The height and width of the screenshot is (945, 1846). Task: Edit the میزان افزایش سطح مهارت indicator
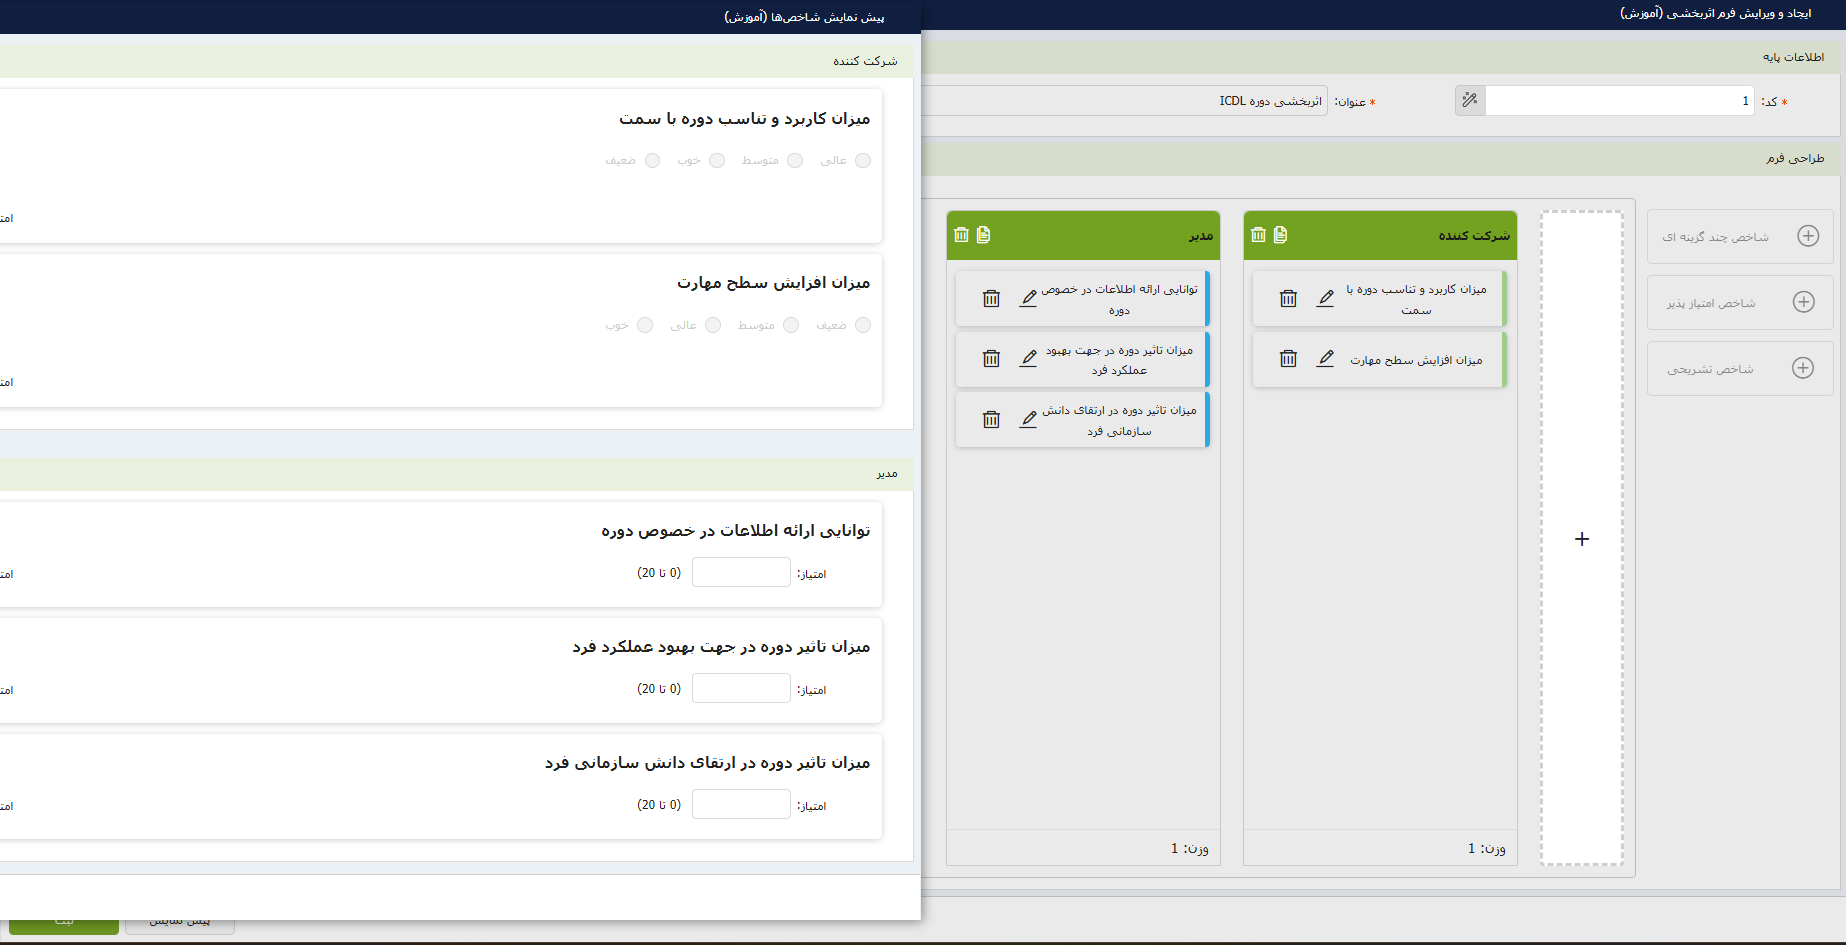[1325, 359]
